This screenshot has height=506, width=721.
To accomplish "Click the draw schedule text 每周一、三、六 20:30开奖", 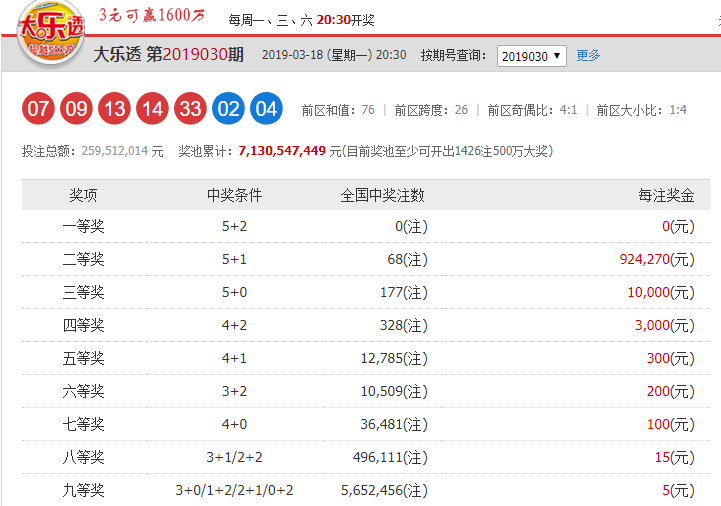I will coord(302,20).
